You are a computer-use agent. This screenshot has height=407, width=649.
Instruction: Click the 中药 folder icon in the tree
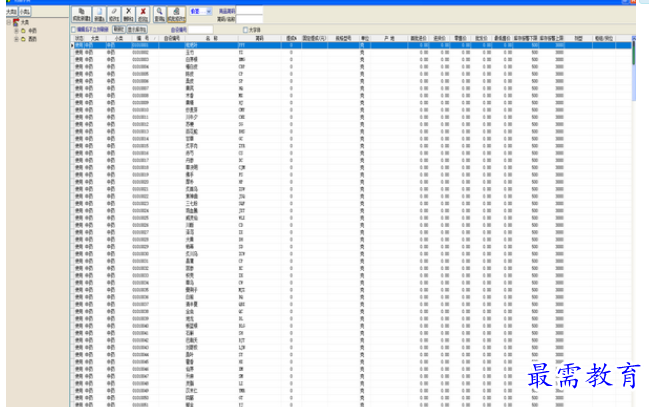[x=23, y=31]
